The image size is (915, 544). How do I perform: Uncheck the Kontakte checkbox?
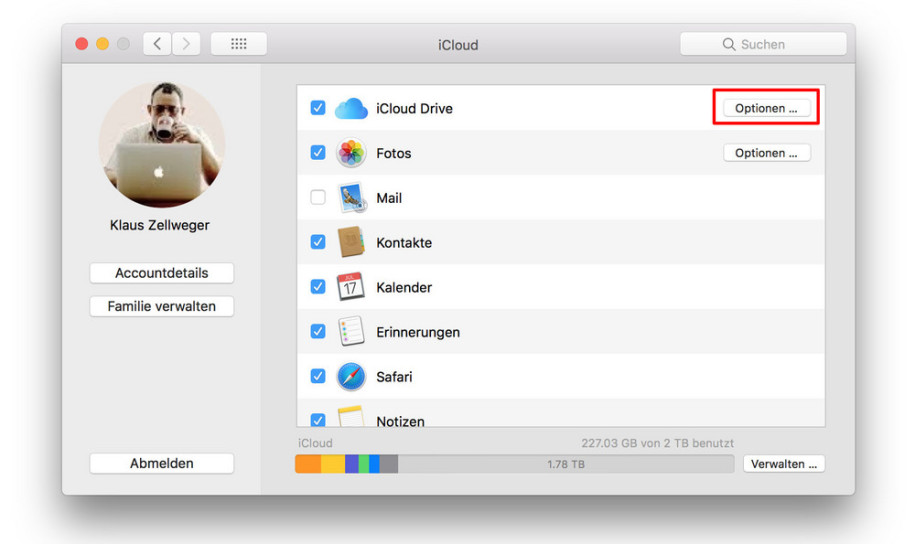coord(318,242)
